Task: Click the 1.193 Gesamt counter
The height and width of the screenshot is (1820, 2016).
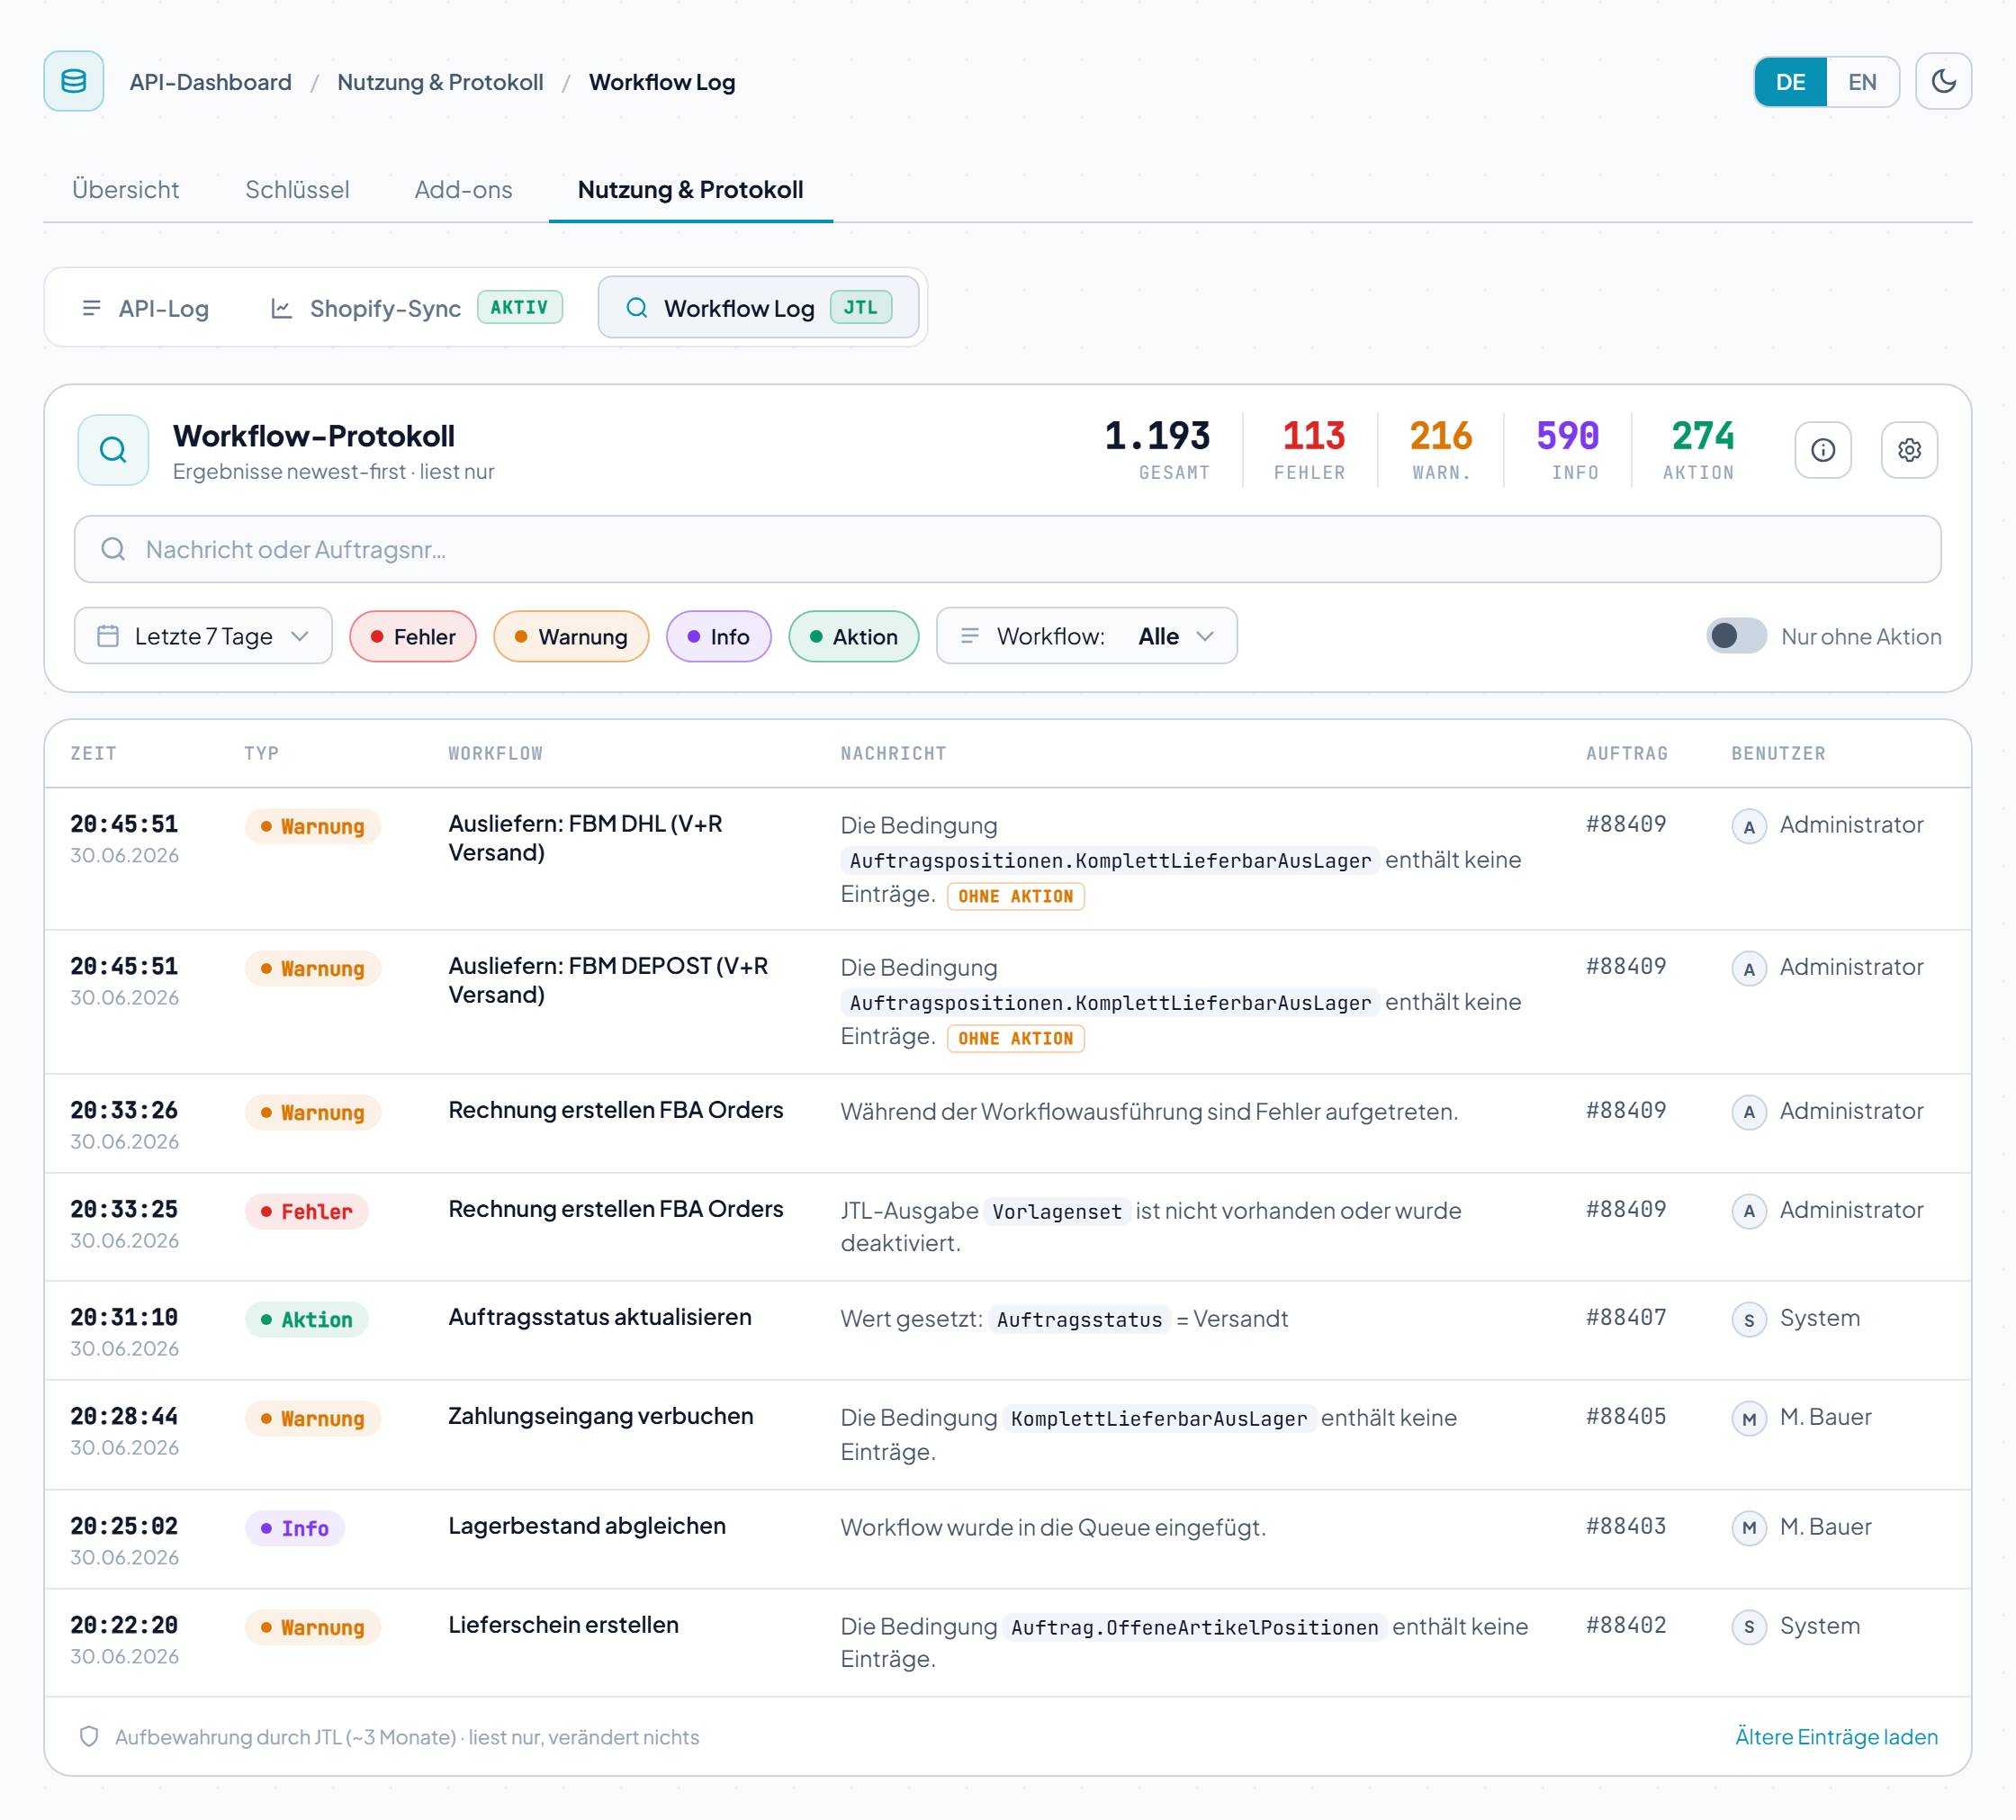Action: [x=1157, y=450]
